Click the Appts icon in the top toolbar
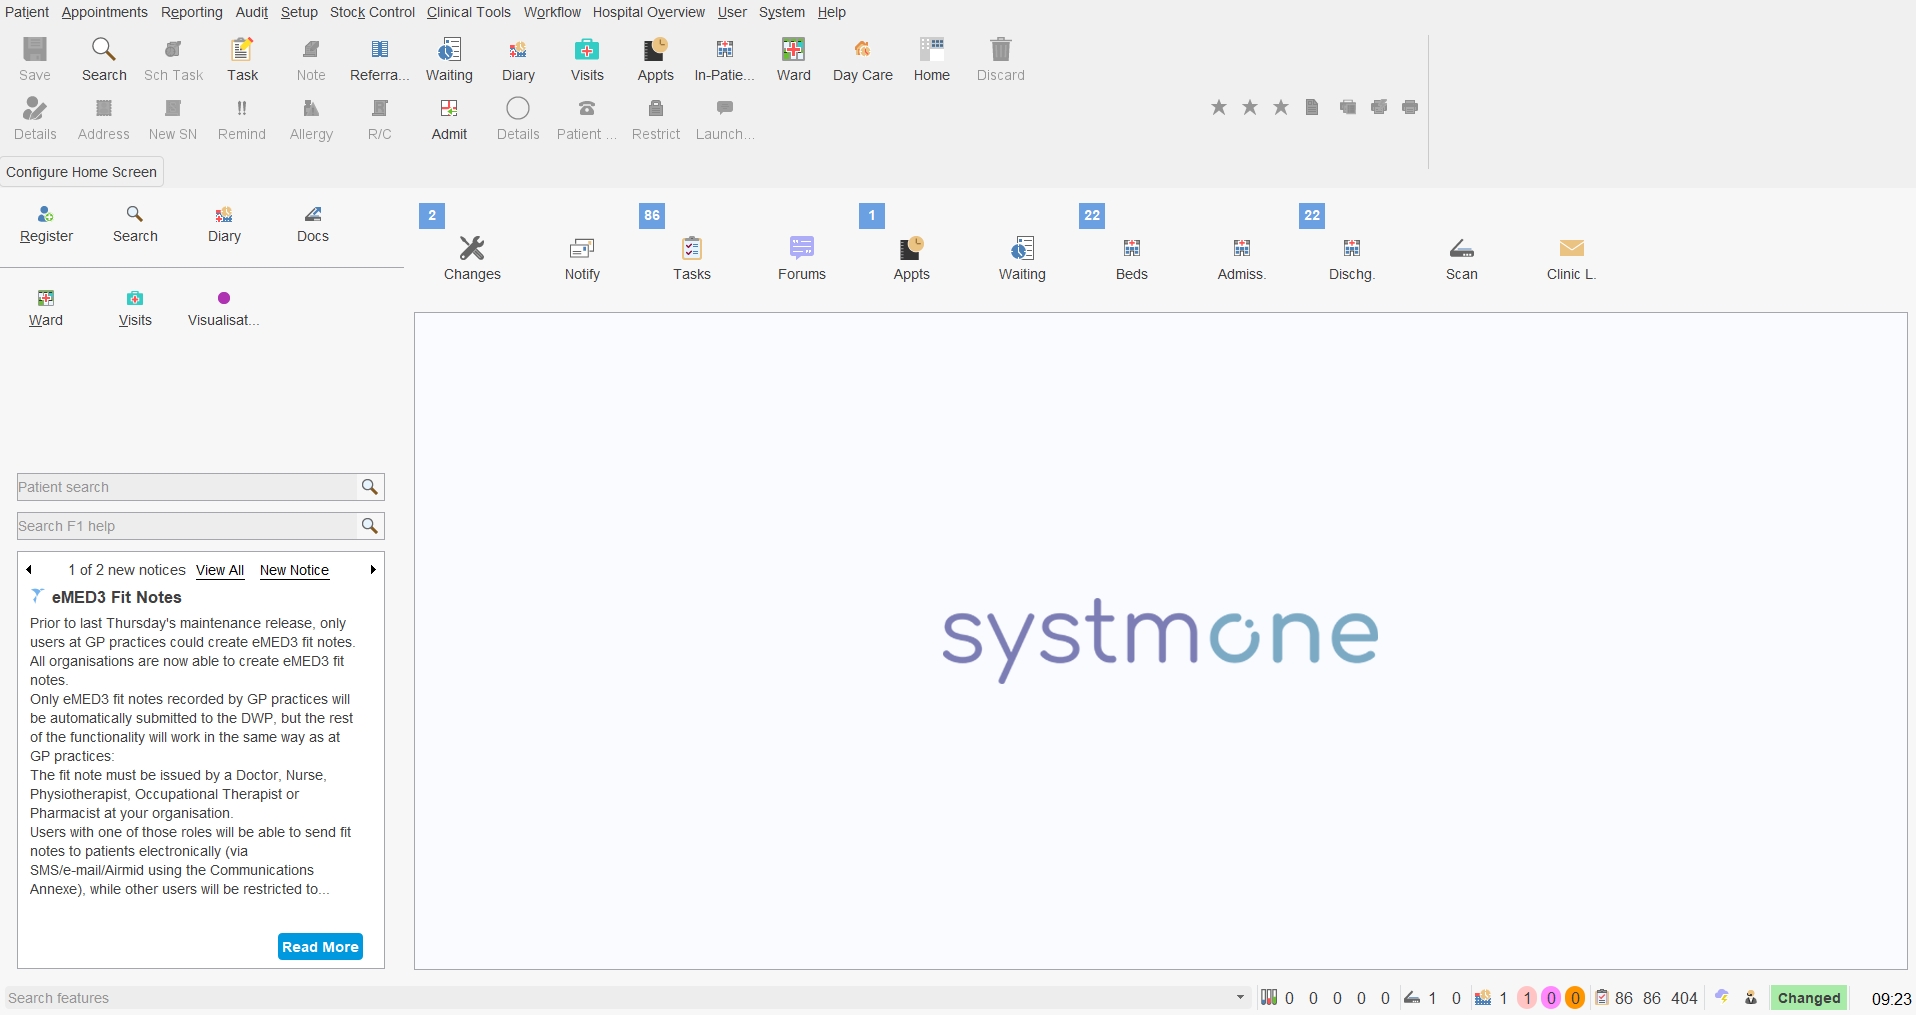 coord(655,59)
